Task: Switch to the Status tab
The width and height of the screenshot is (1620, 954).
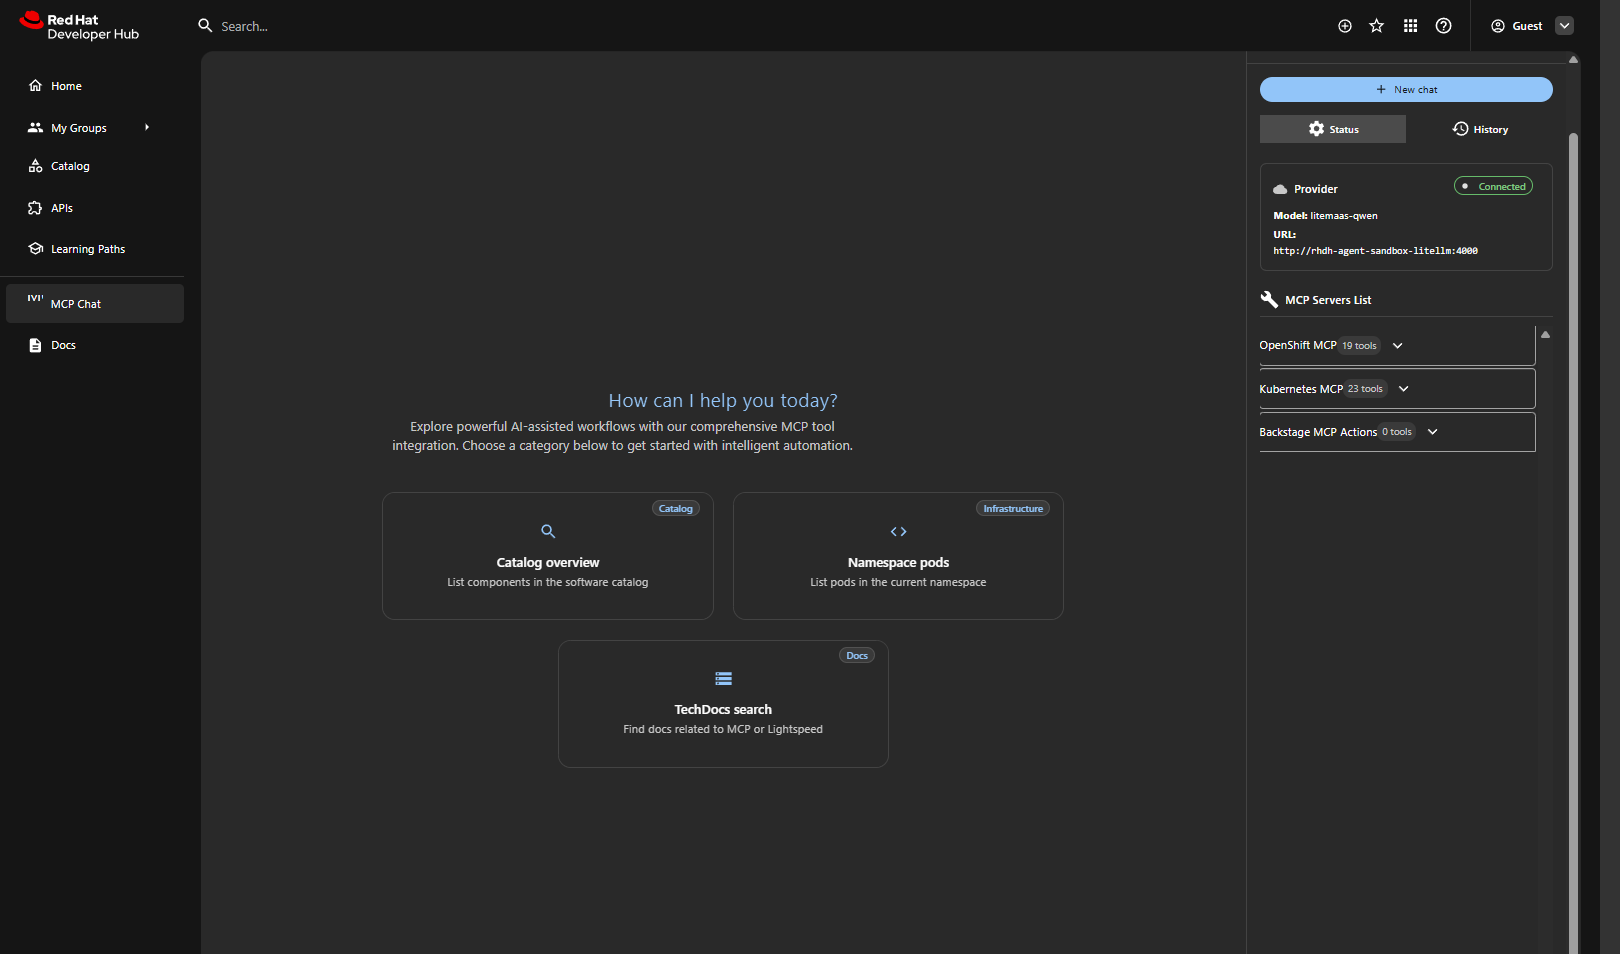Action: (1333, 129)
